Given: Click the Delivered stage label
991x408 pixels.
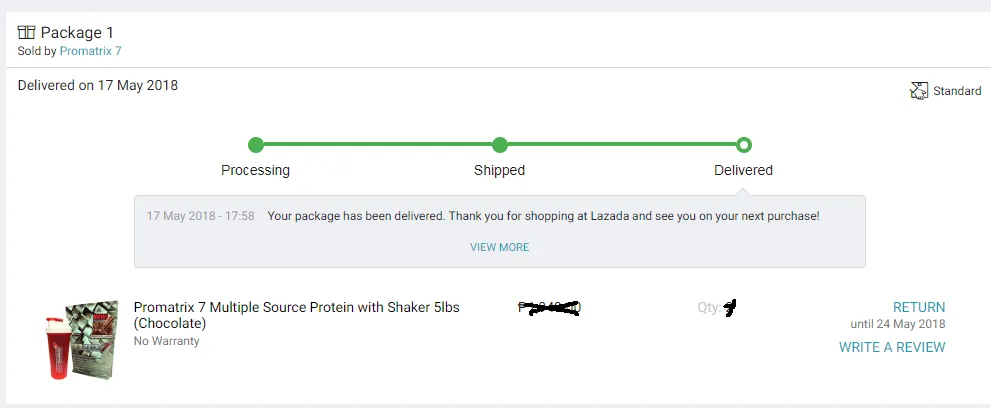Looking at the screenshot, I should click(x=743, y=171).
